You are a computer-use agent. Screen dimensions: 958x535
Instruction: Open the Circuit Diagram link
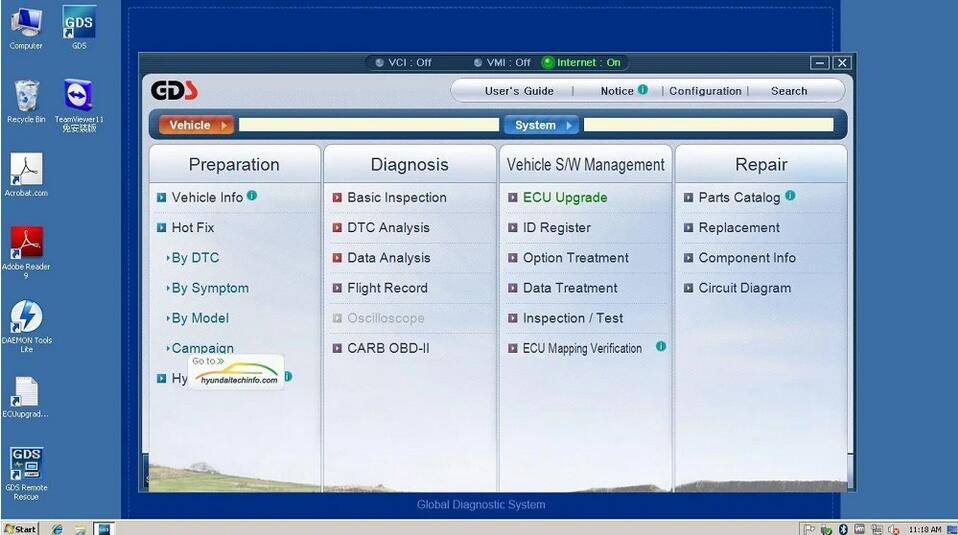[744, 288]
